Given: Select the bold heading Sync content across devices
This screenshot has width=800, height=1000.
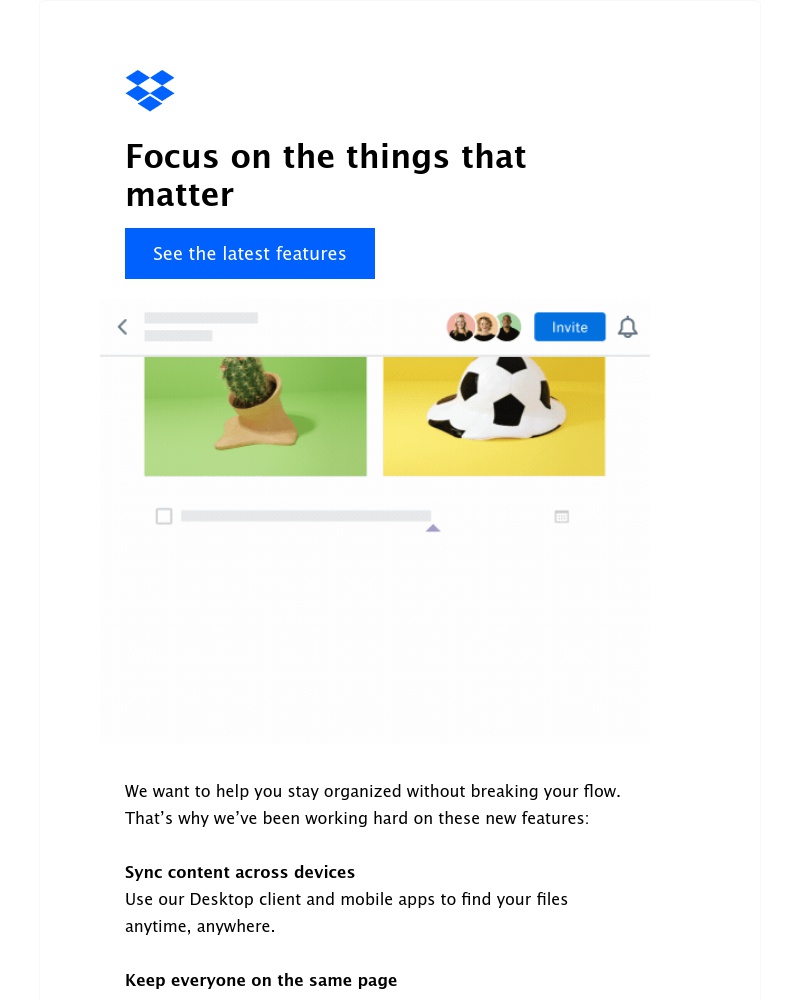Looking at the screenshot, I should coord(240,872).
